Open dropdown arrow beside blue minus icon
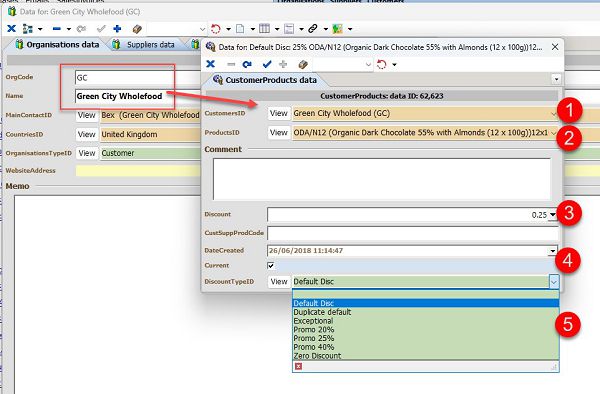The height and width of the screenshot is (394, 600). coord(68,29)
